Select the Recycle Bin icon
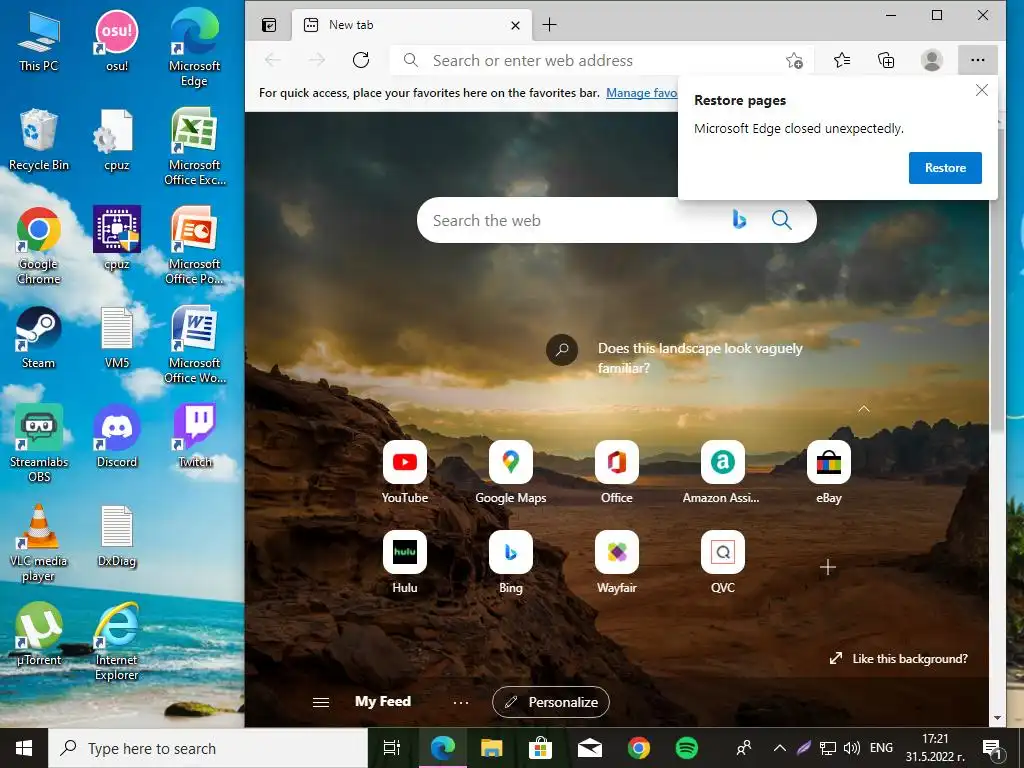 pyautogui.click(x=39, y=140)
